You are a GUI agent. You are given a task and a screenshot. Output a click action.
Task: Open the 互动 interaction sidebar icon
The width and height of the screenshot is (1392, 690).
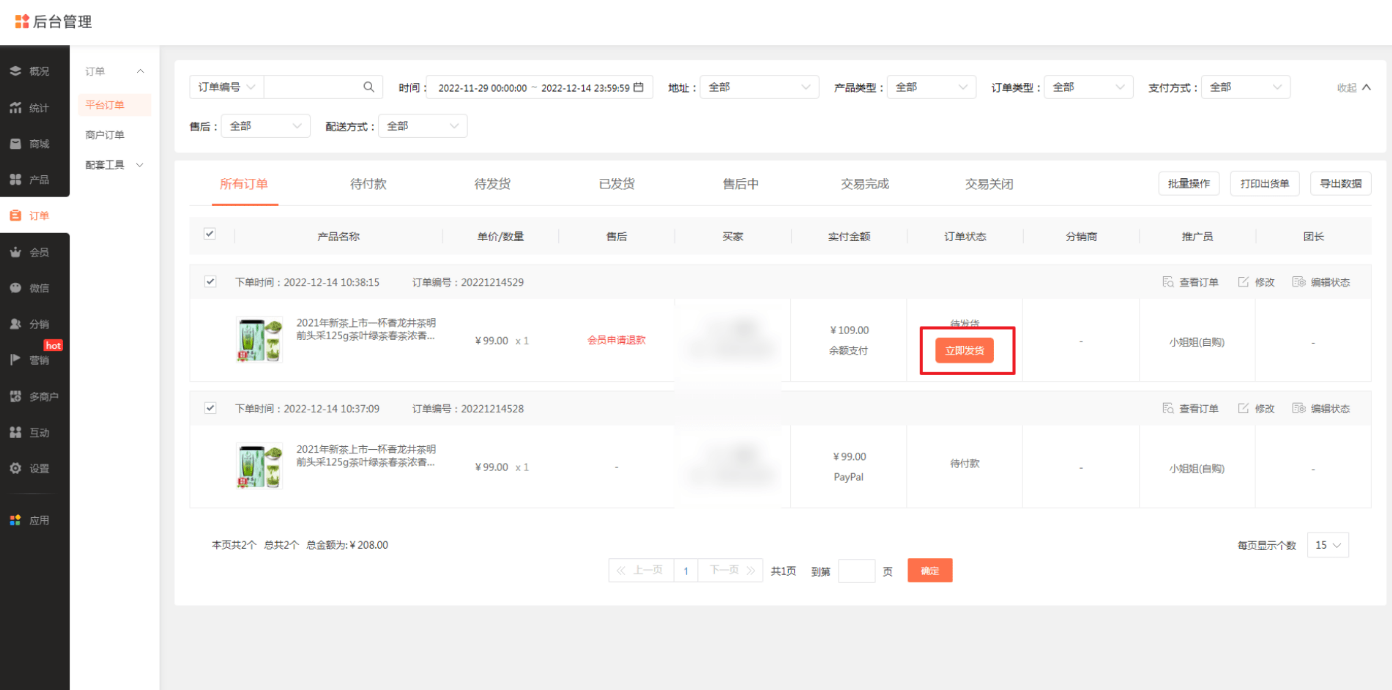coord(15,432)
